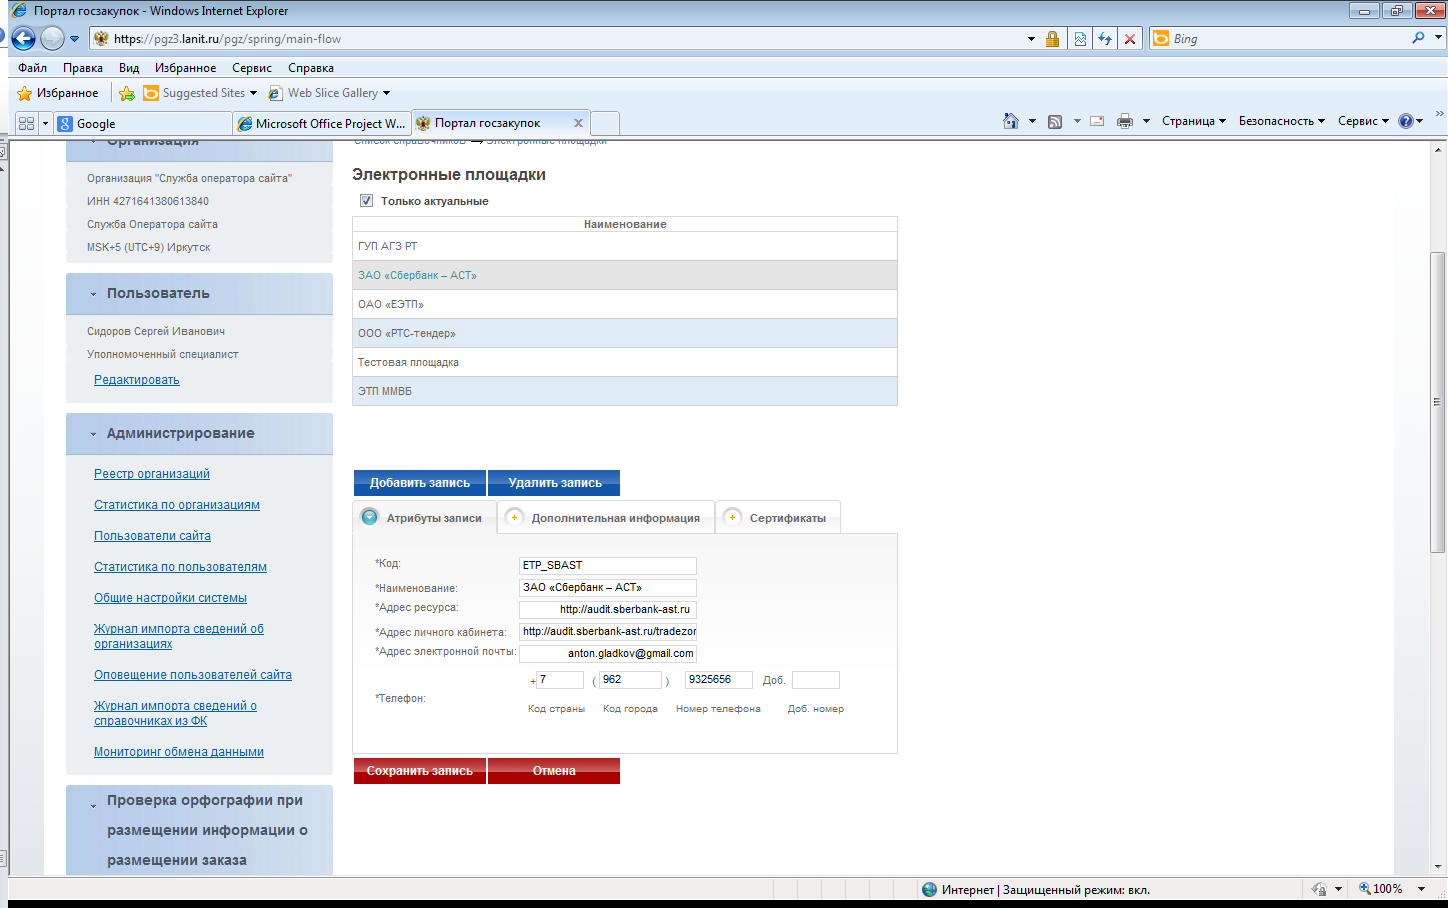Click the Read mail envelope icon
Image resolution: width=1448 pixels, height=908 pixels.
[x=1097, y=121]
